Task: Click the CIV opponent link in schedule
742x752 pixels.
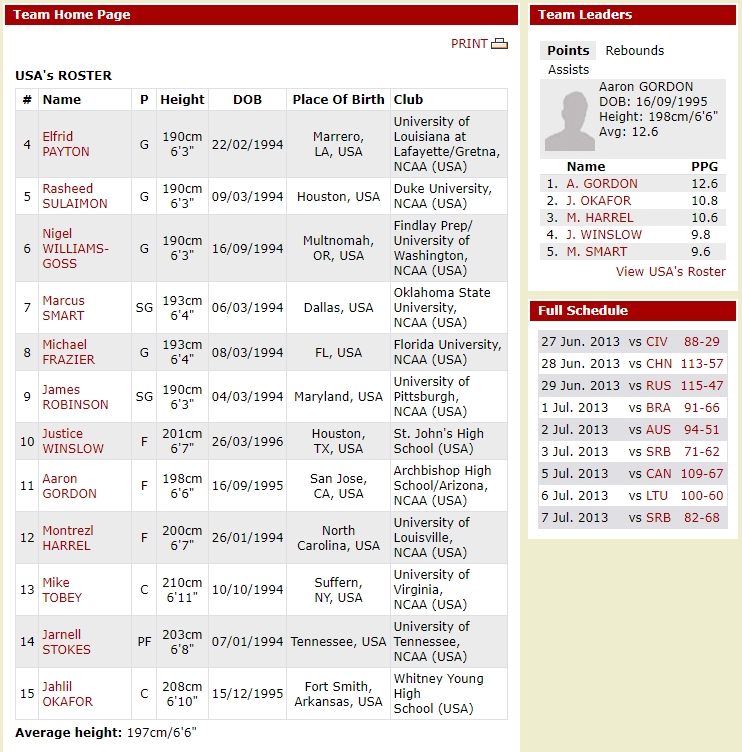Action: 656,342
